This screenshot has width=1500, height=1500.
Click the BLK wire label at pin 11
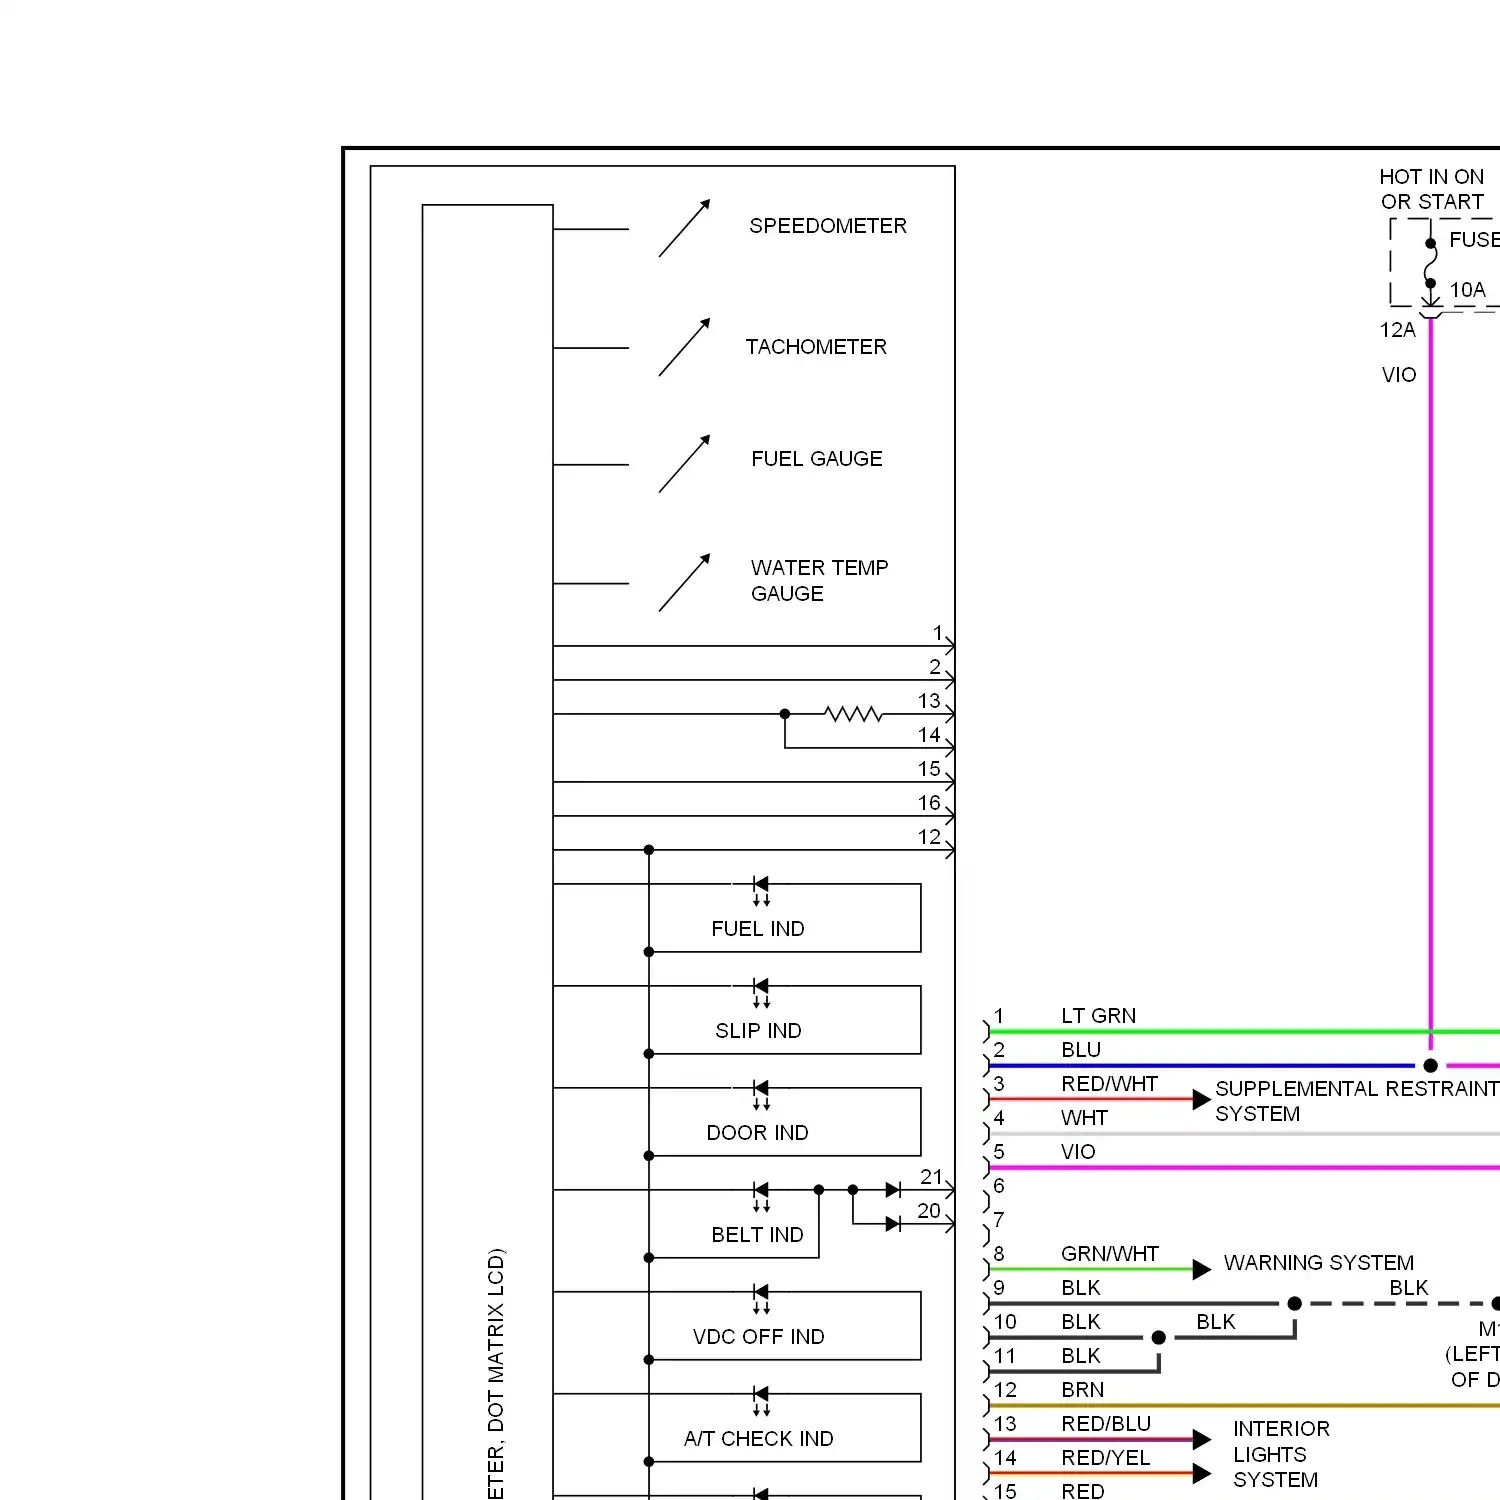1081,1356
